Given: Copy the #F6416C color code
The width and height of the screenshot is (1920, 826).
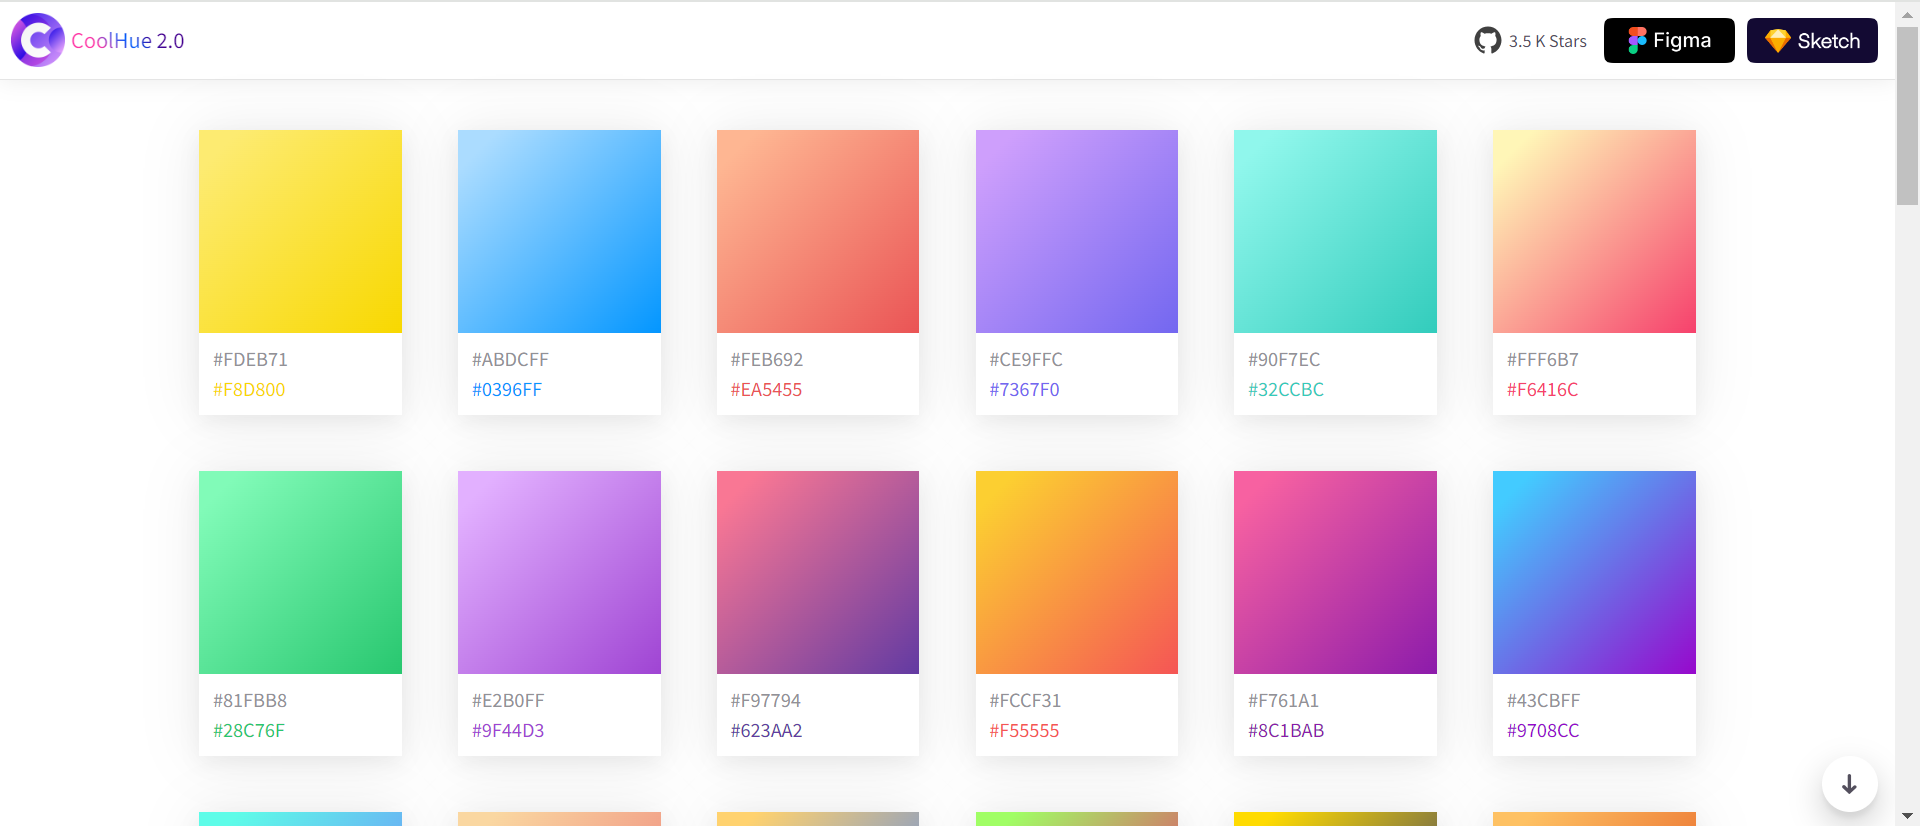Looking at the screenshot, I should (x=1543, y=390).
